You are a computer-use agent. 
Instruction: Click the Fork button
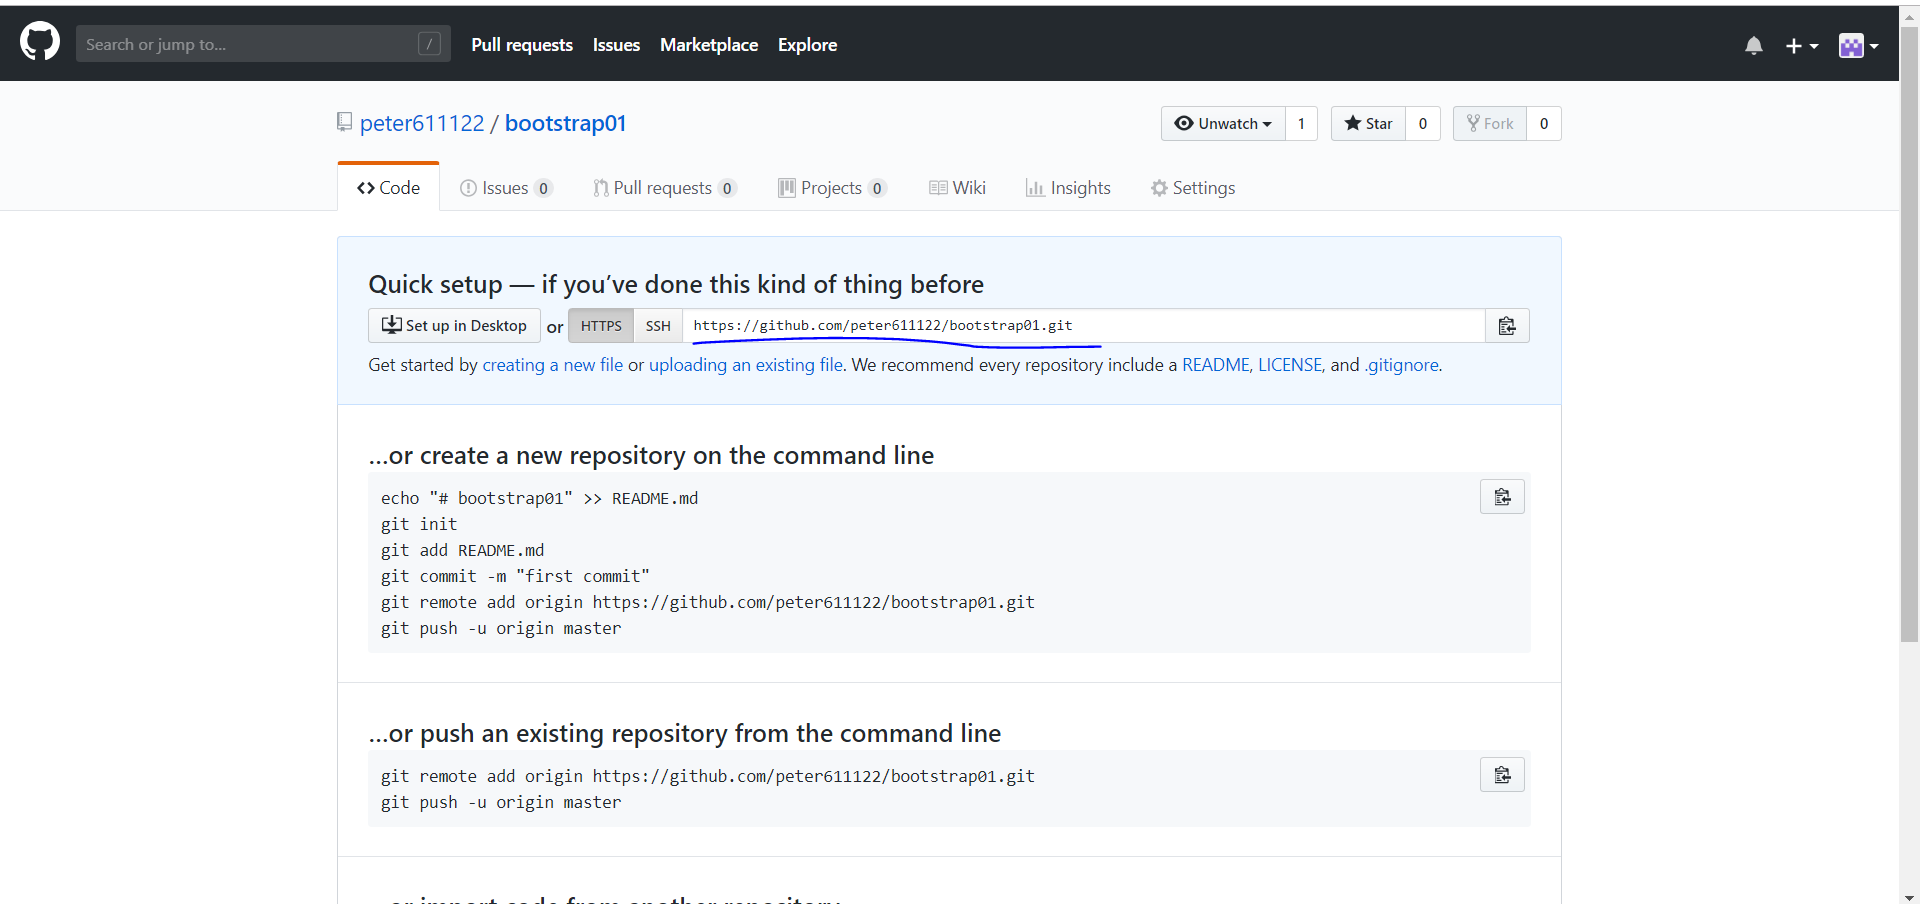(x=1490, y=123)
